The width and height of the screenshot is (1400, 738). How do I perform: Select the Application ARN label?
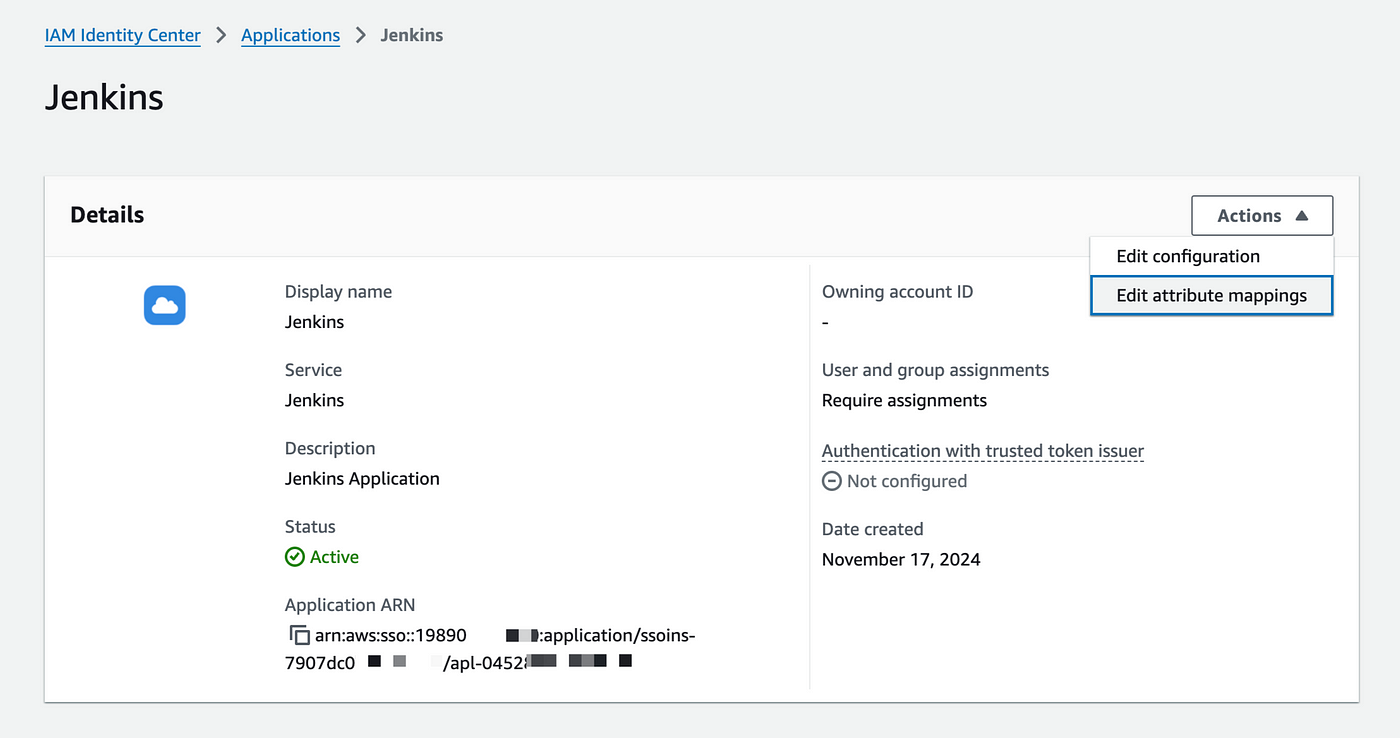pyautogui.click(x=350, y=605)
